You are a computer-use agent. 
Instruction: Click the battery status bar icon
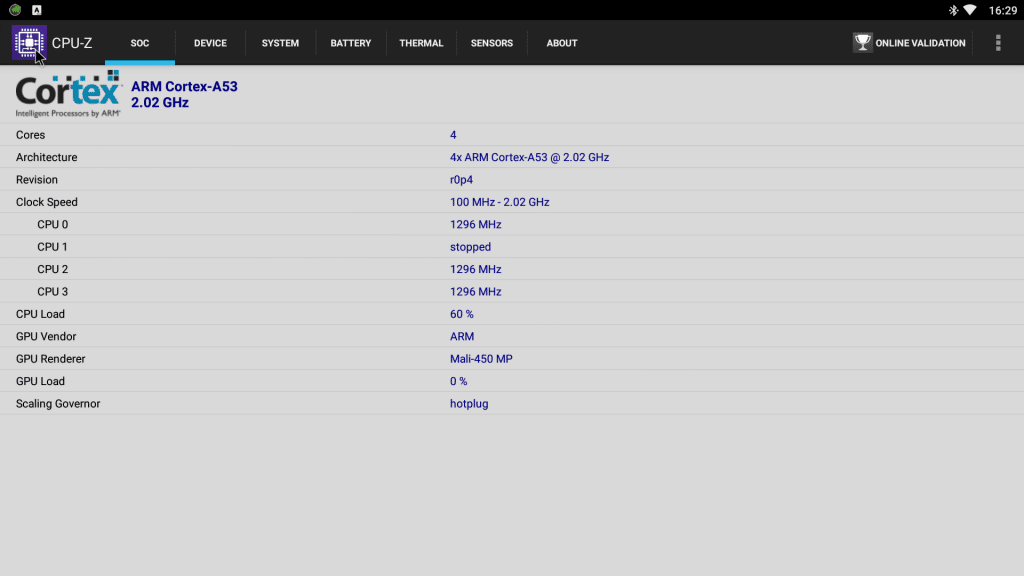[984, 10]
